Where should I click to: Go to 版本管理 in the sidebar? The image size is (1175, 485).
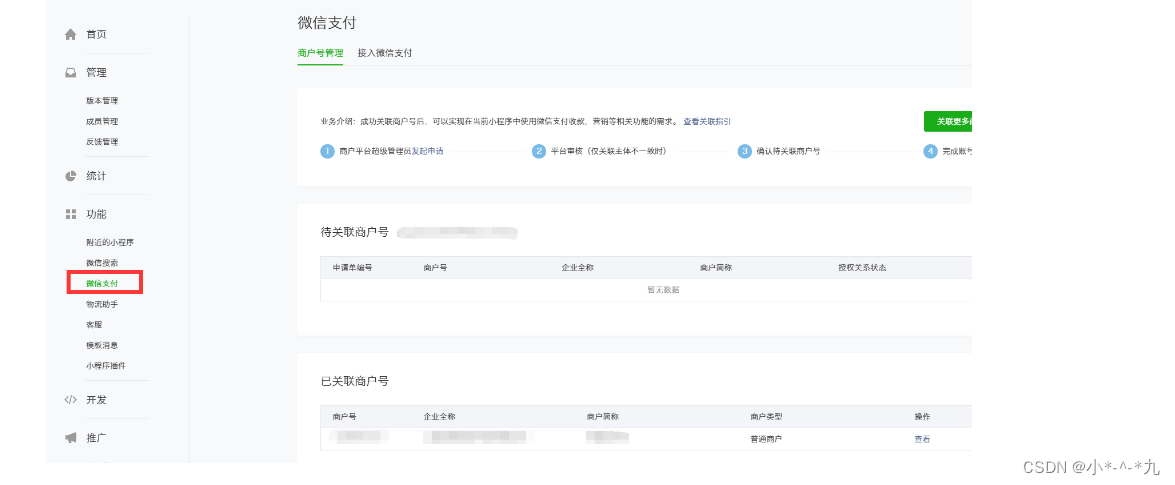pos(102,100)
